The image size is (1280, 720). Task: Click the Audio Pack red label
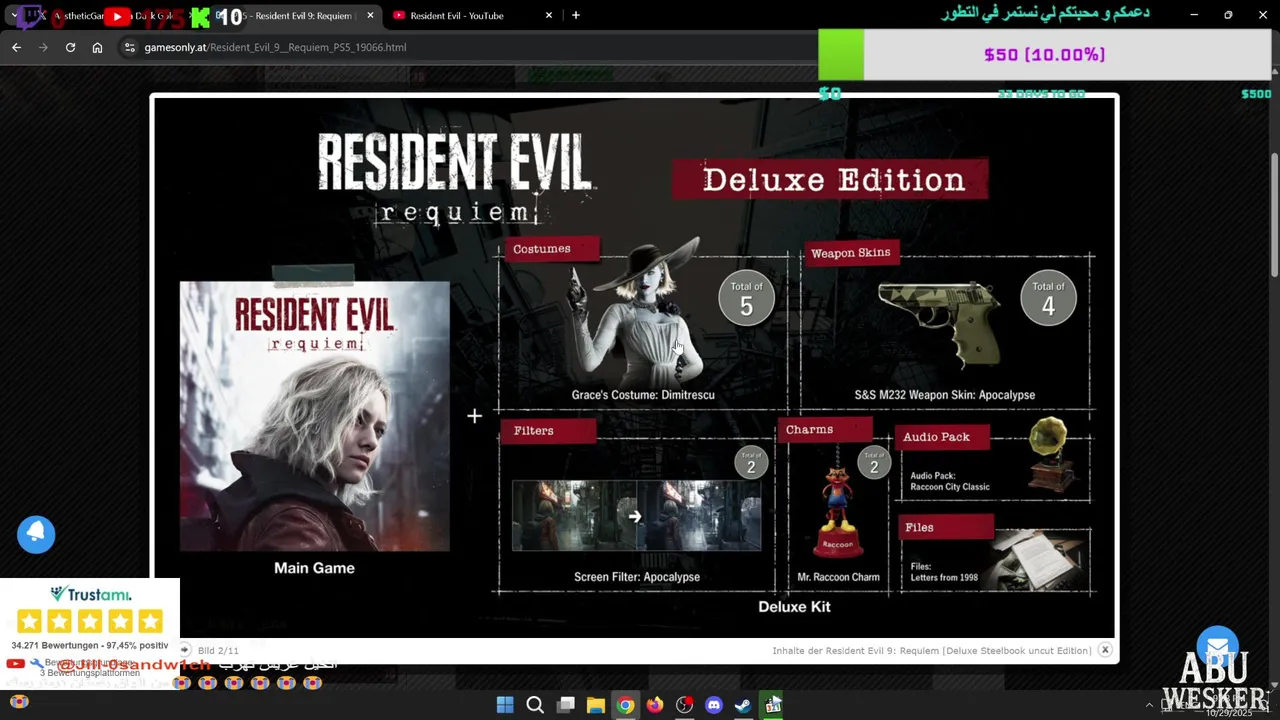pyautogui.click(x=940, y=437)
